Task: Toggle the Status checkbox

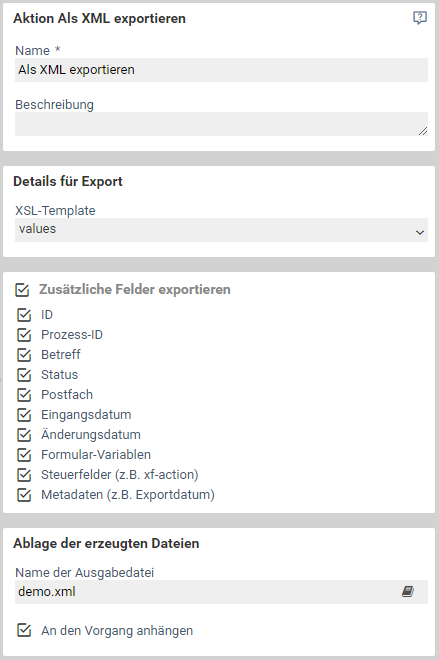Action: click(24, 375)
